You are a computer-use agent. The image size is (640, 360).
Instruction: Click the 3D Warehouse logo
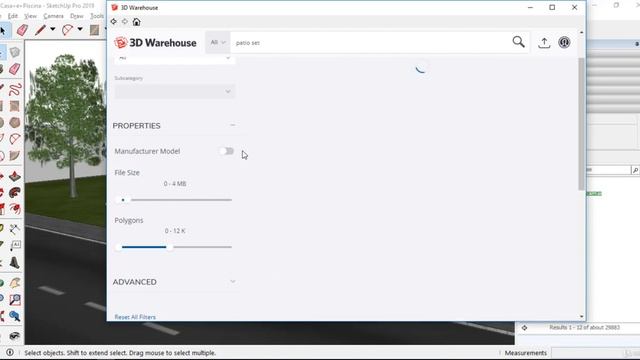pos(155,42)
